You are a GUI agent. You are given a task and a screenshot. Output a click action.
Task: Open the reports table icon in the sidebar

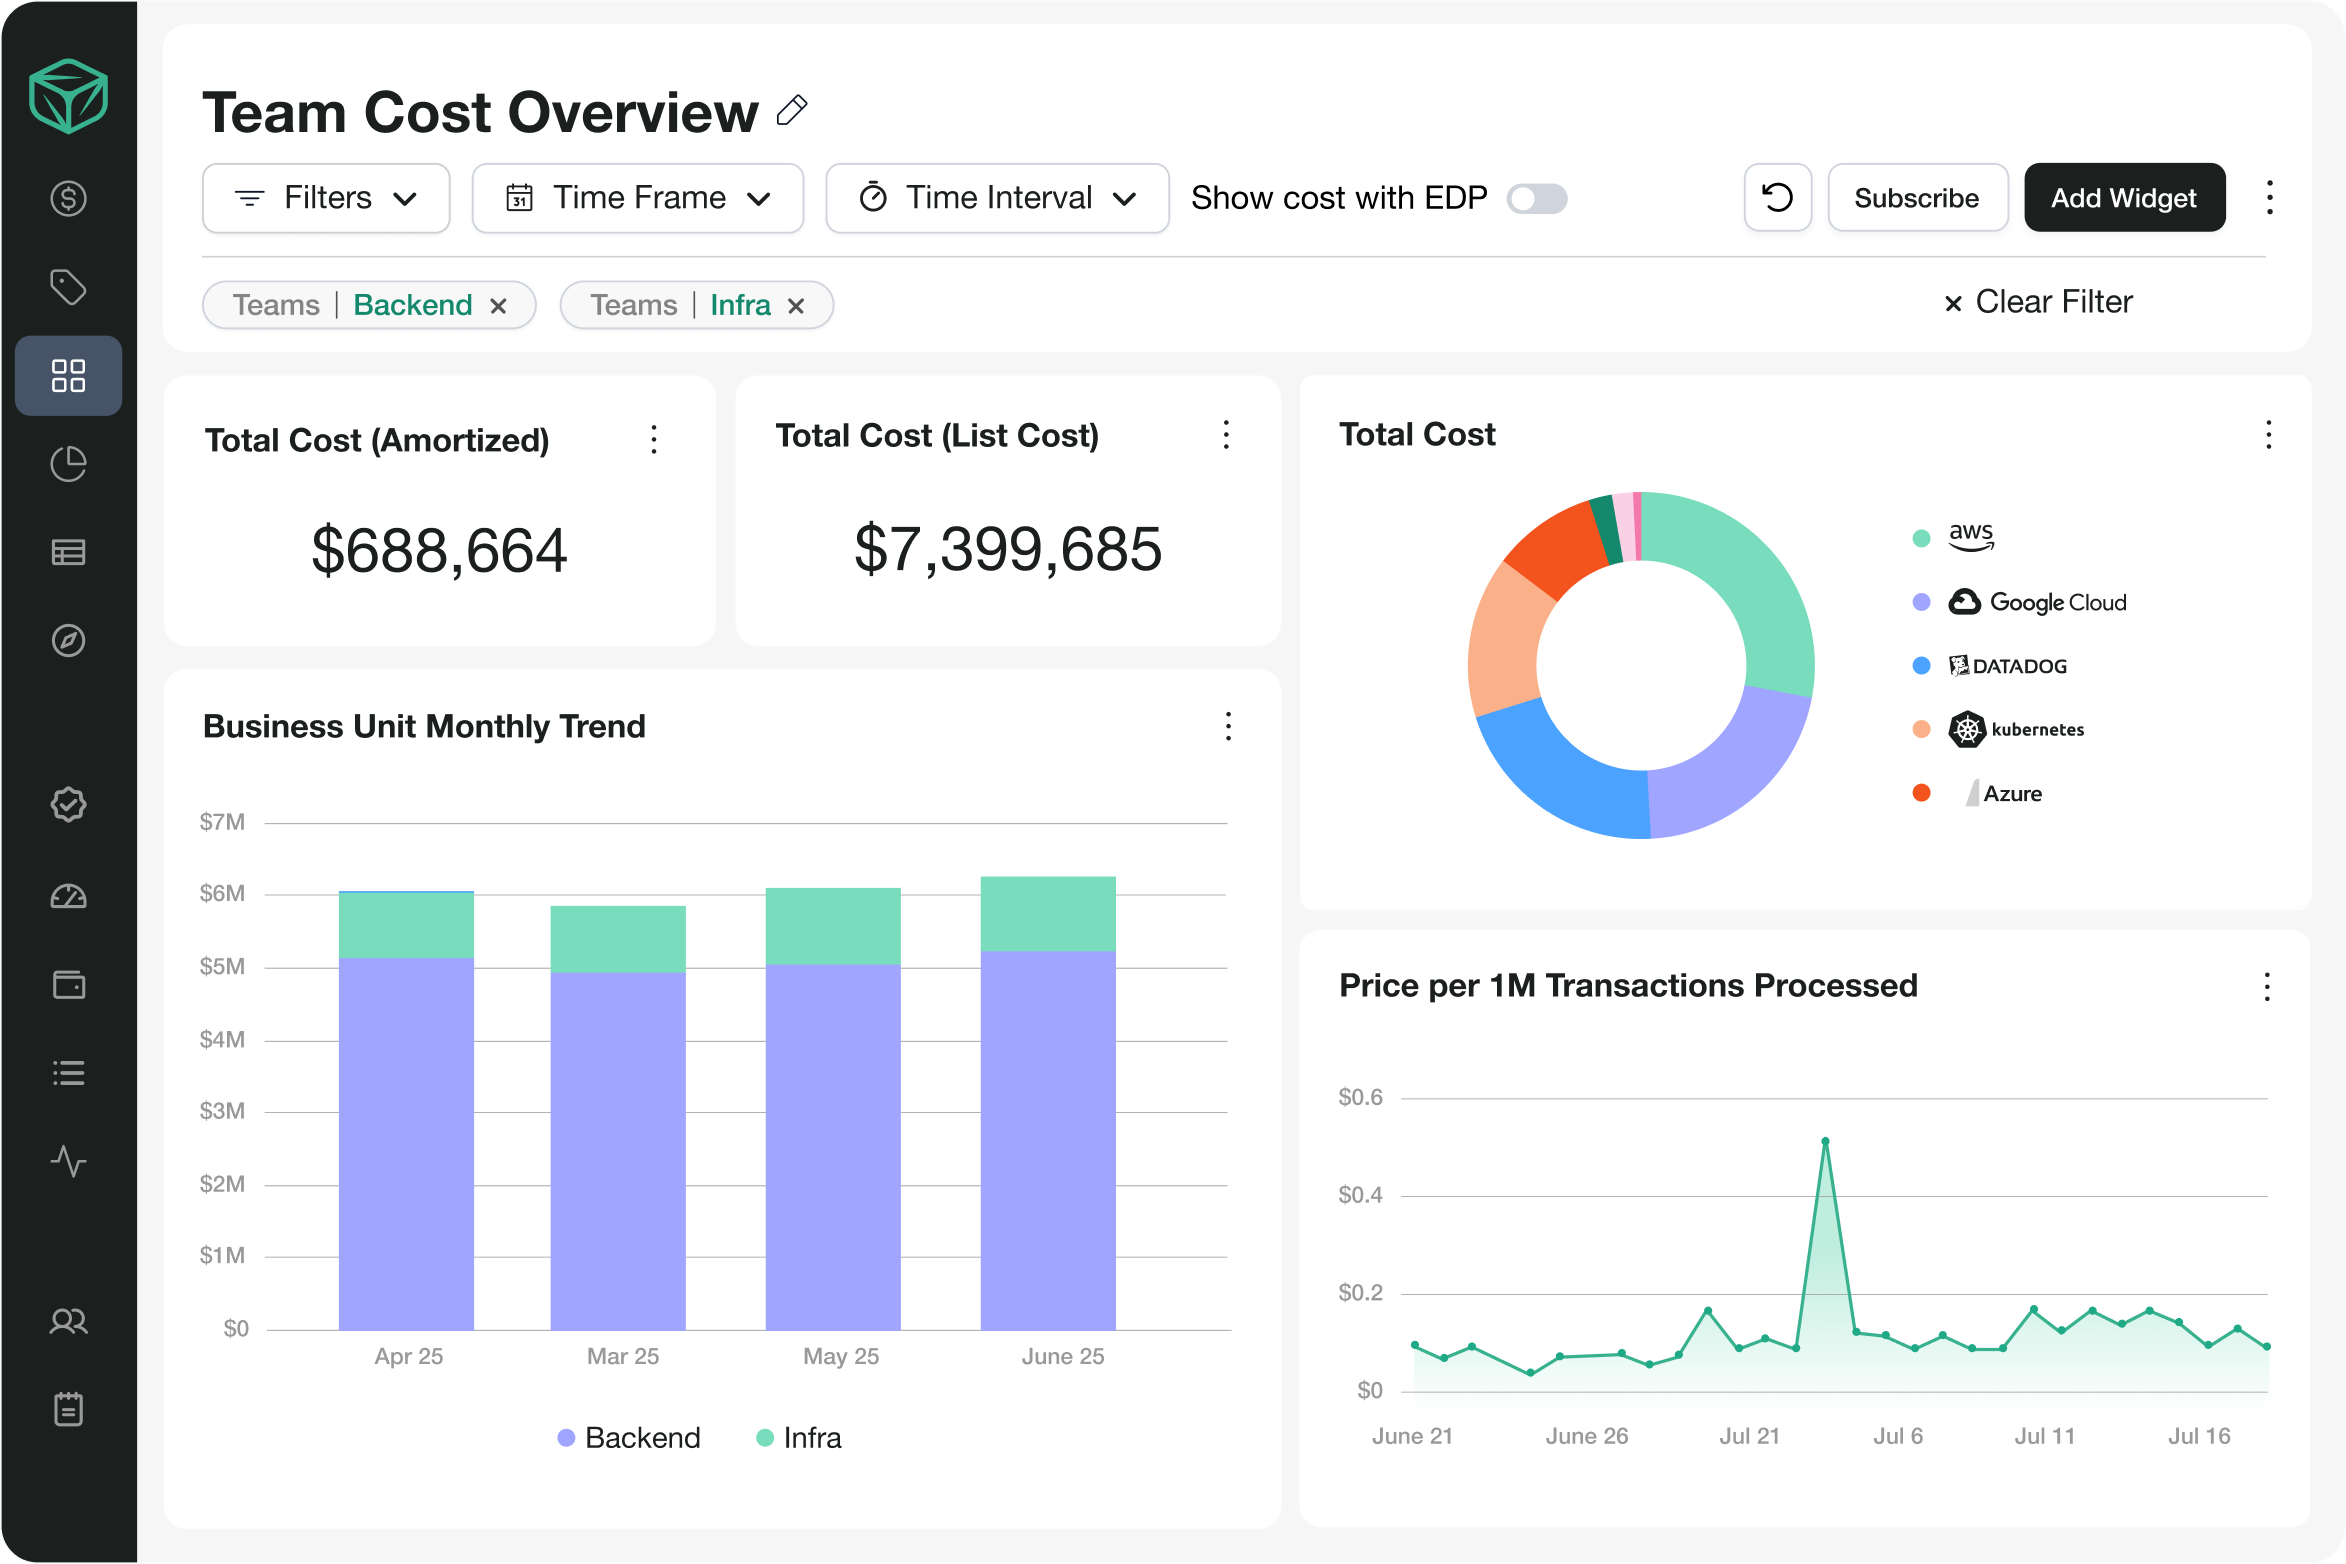68,551
